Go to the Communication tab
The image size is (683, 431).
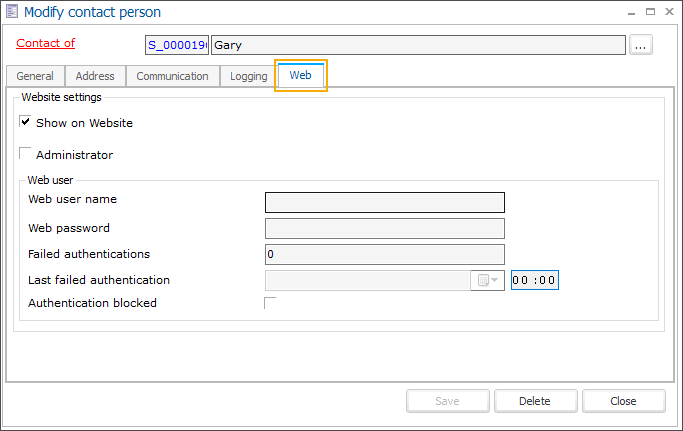[x=172, y=76]
